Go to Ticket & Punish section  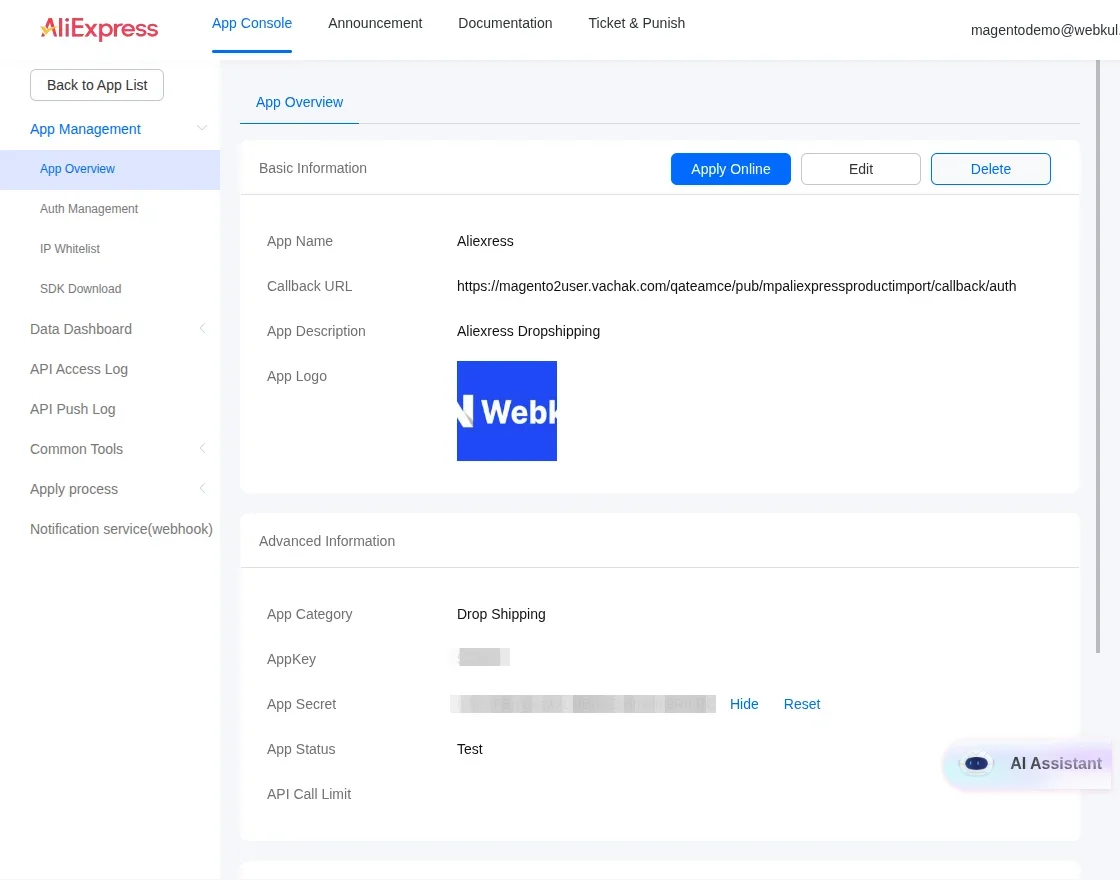tap(636, 23)
